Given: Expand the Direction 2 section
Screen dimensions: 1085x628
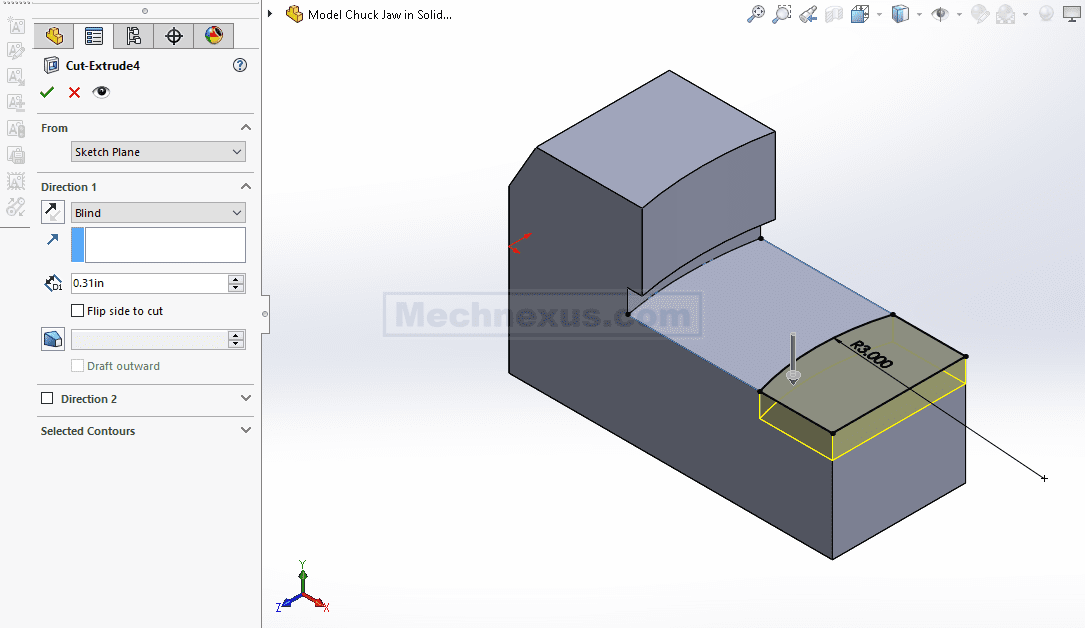Looking at the screenshot, I should 246,398.
